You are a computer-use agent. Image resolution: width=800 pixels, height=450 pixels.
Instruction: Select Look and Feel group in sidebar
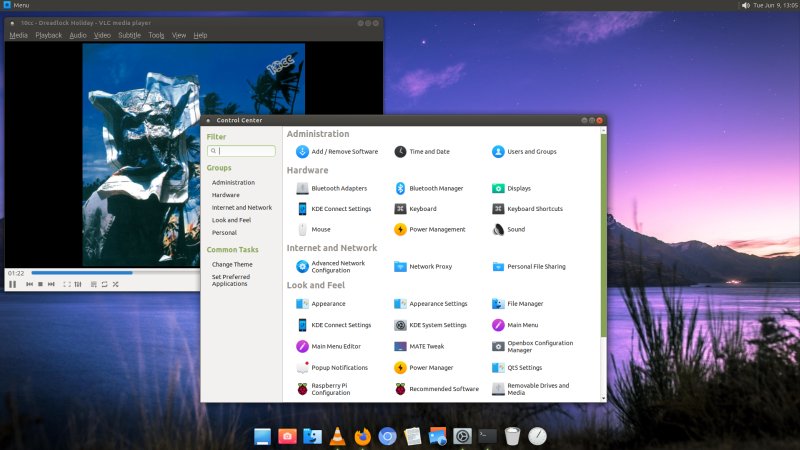[231, 220]
